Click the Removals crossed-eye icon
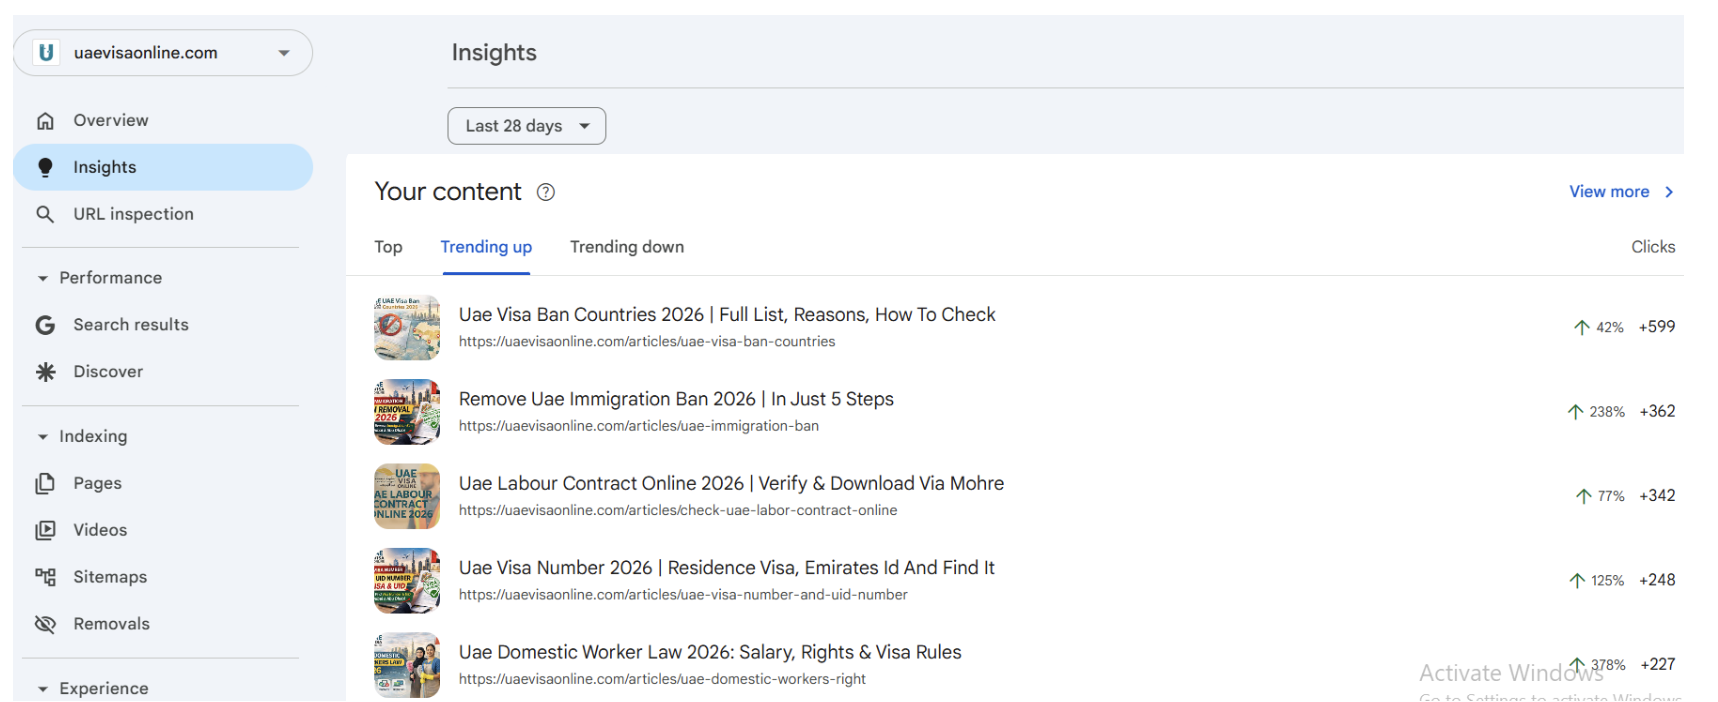 (45, 624)
